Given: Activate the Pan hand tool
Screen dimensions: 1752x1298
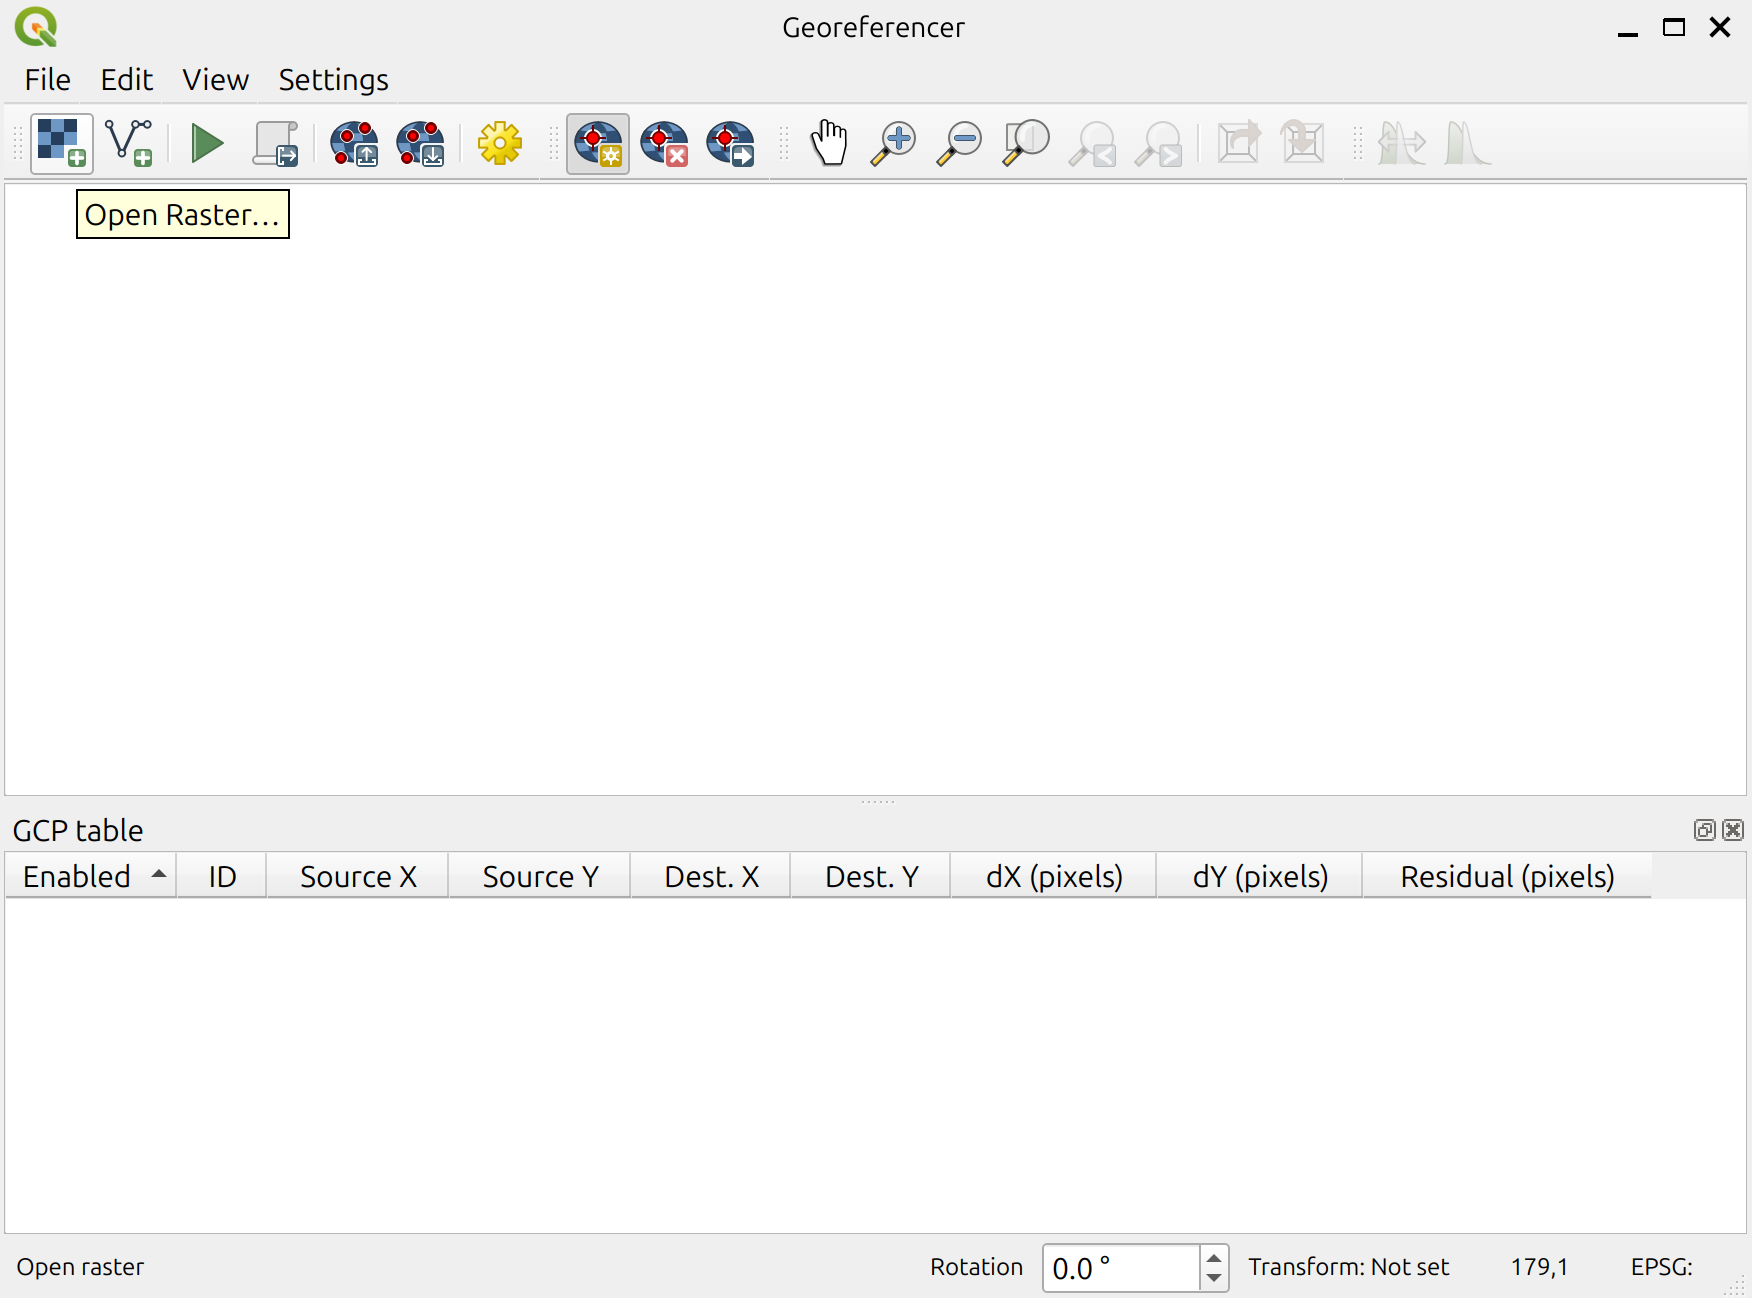Looking at the screenshot, I should click(828, 144).
